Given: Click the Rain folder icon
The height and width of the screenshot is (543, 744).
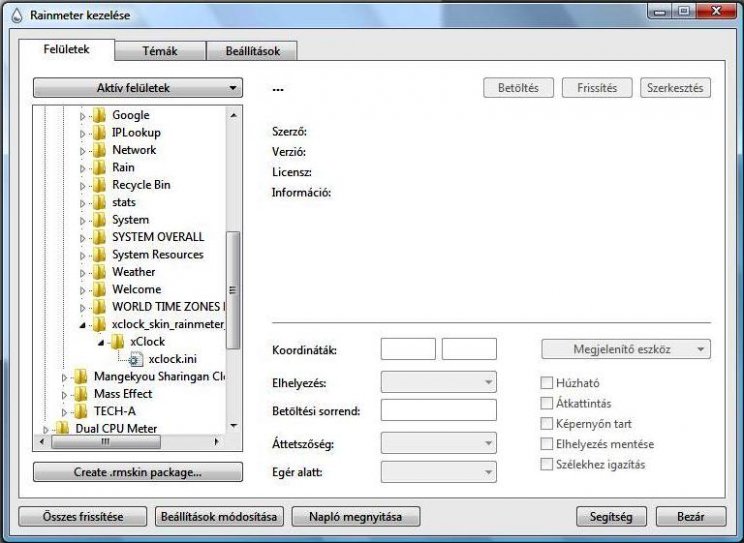Looking at the screenshot, I should click(99, 168).
